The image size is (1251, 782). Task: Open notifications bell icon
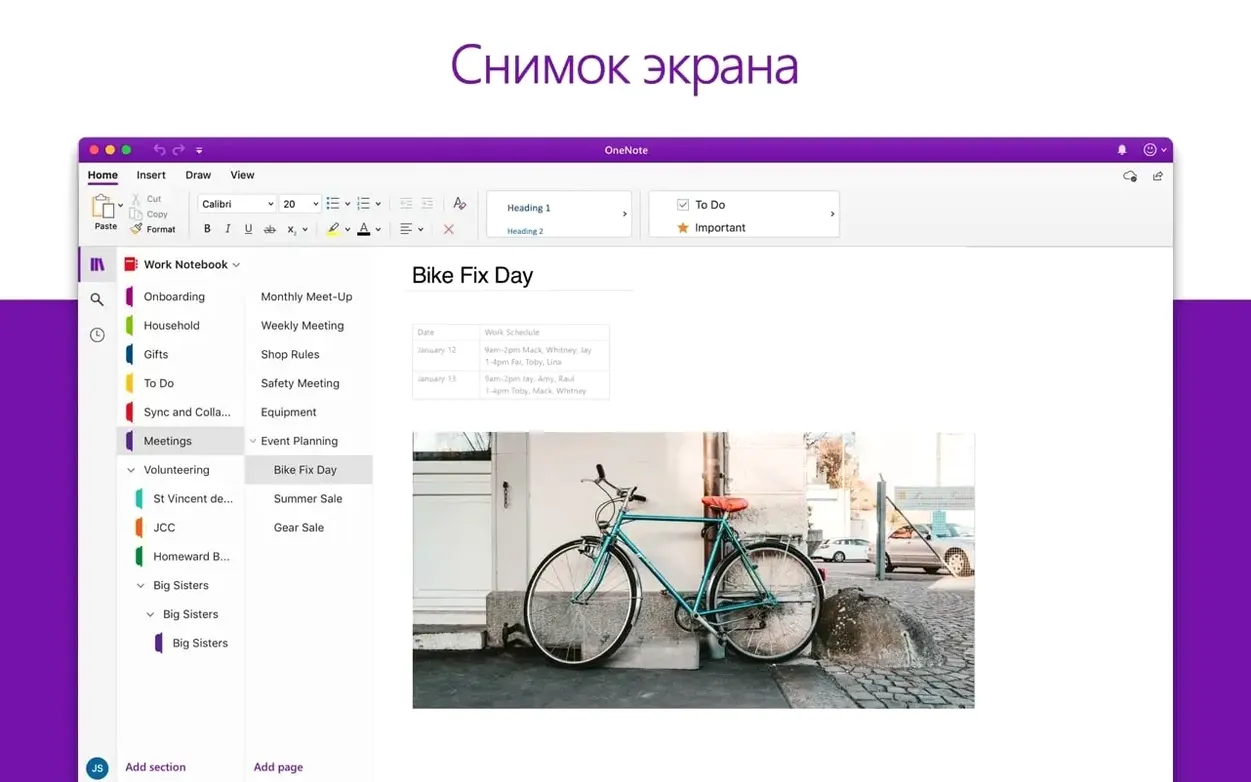click(1122, 150)
